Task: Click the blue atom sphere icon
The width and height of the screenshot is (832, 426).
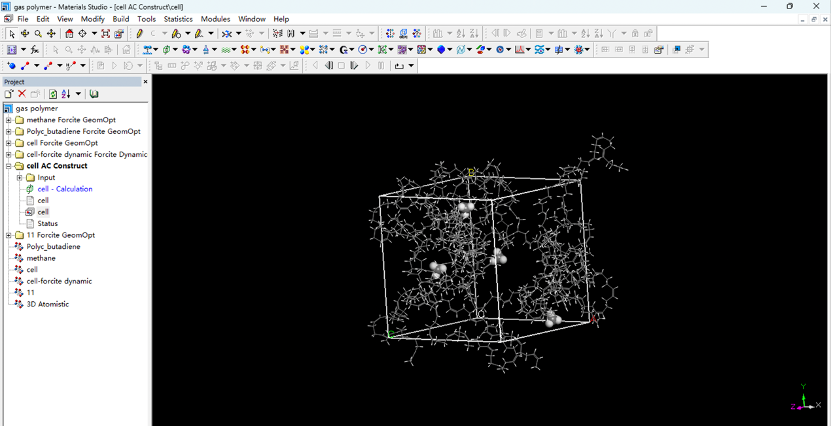Action: pyautogui.click(x=12, y=66)
